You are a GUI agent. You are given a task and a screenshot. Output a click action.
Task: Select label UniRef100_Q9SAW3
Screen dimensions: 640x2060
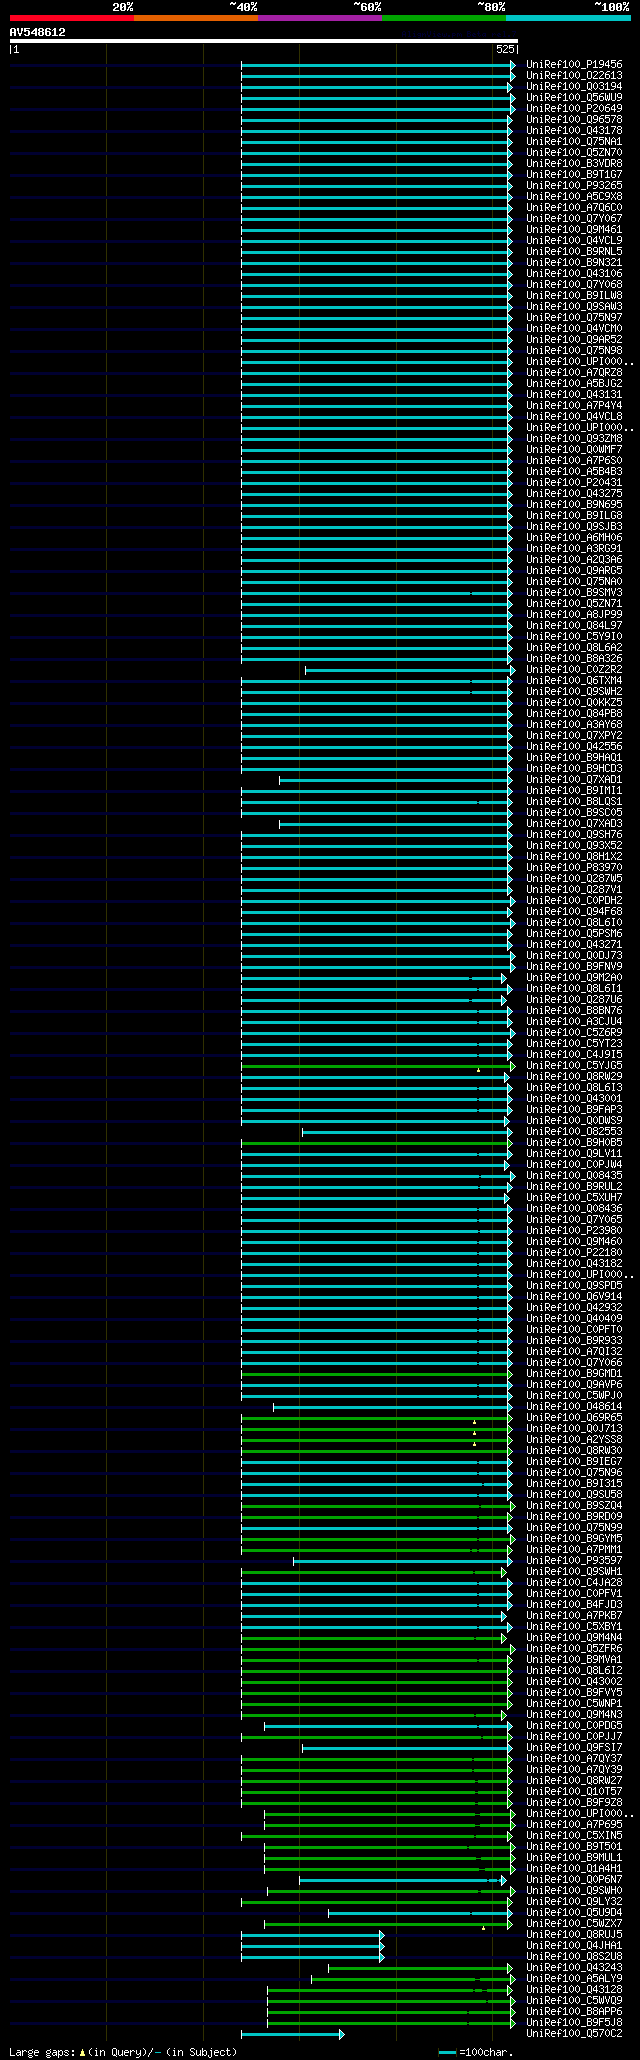point(574,306)
